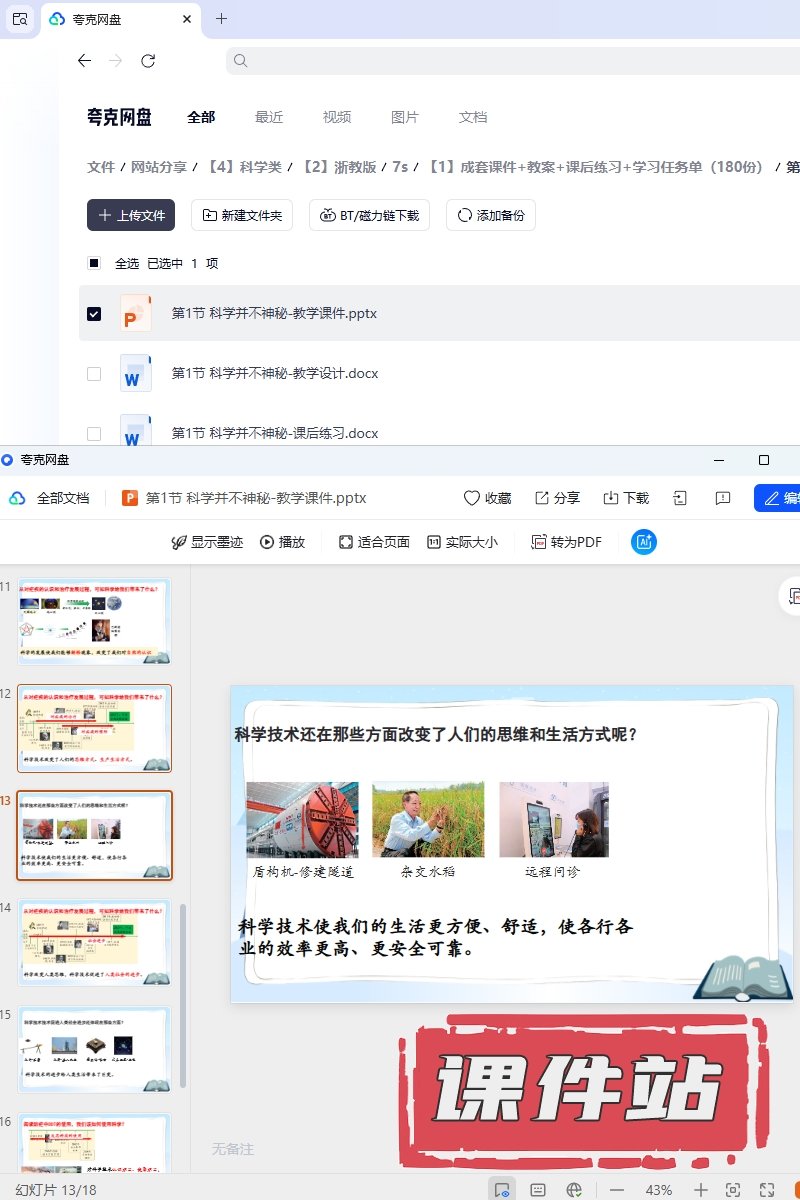This screenshot has height=1200, width=800.
Task: Zoom out with the minus icon
Action: (x=617, y=1190)
